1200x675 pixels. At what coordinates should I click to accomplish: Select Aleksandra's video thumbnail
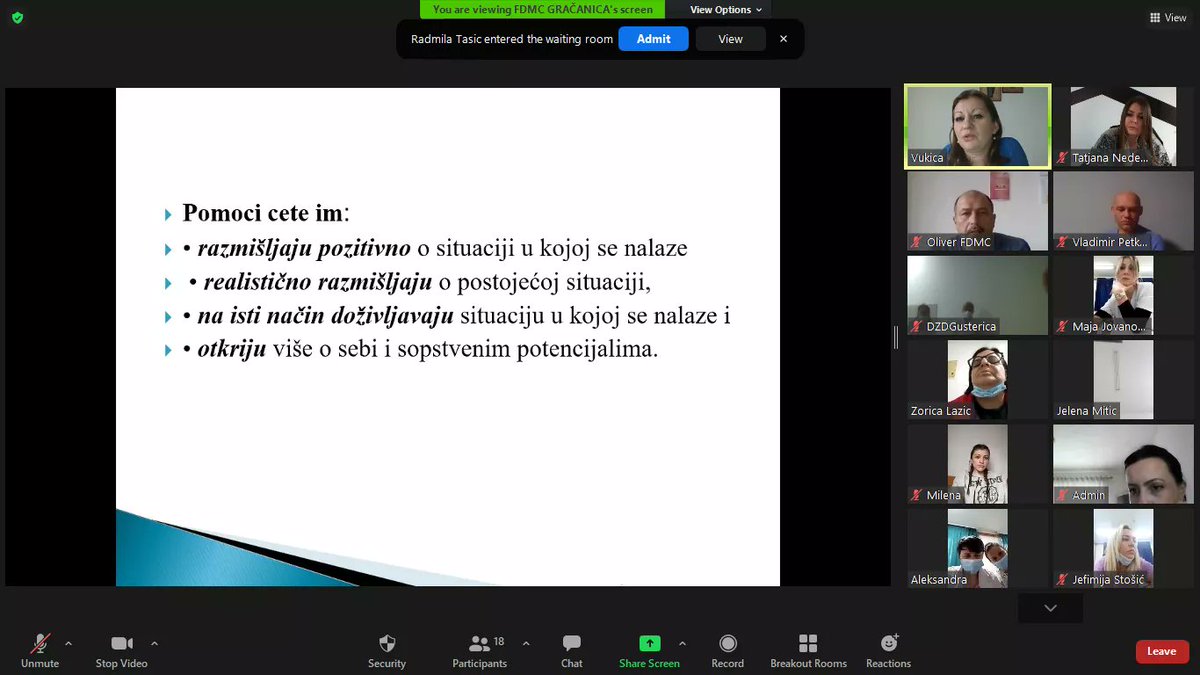(x=978, y=548)
